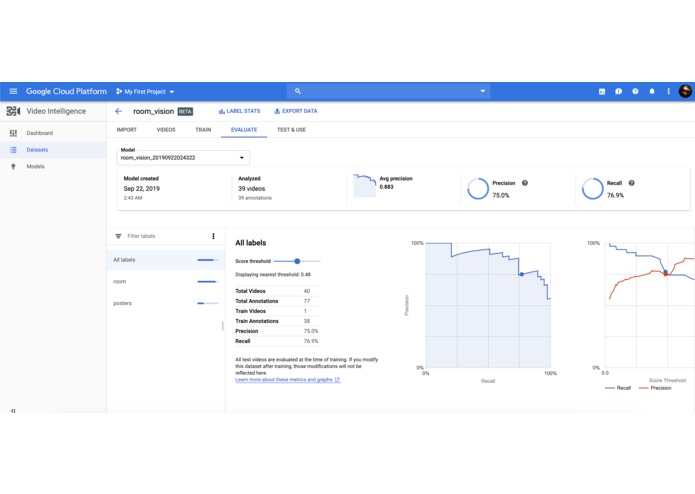Click the Recall help icon
The image size is (695, 494).
(x=632, y=183)
